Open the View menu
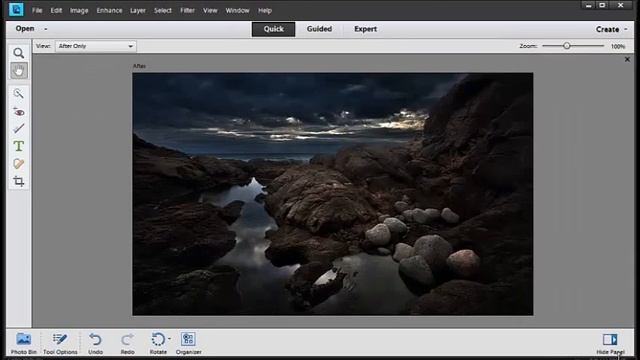Viewport: 640px width, 360px height. coord(211,11)
